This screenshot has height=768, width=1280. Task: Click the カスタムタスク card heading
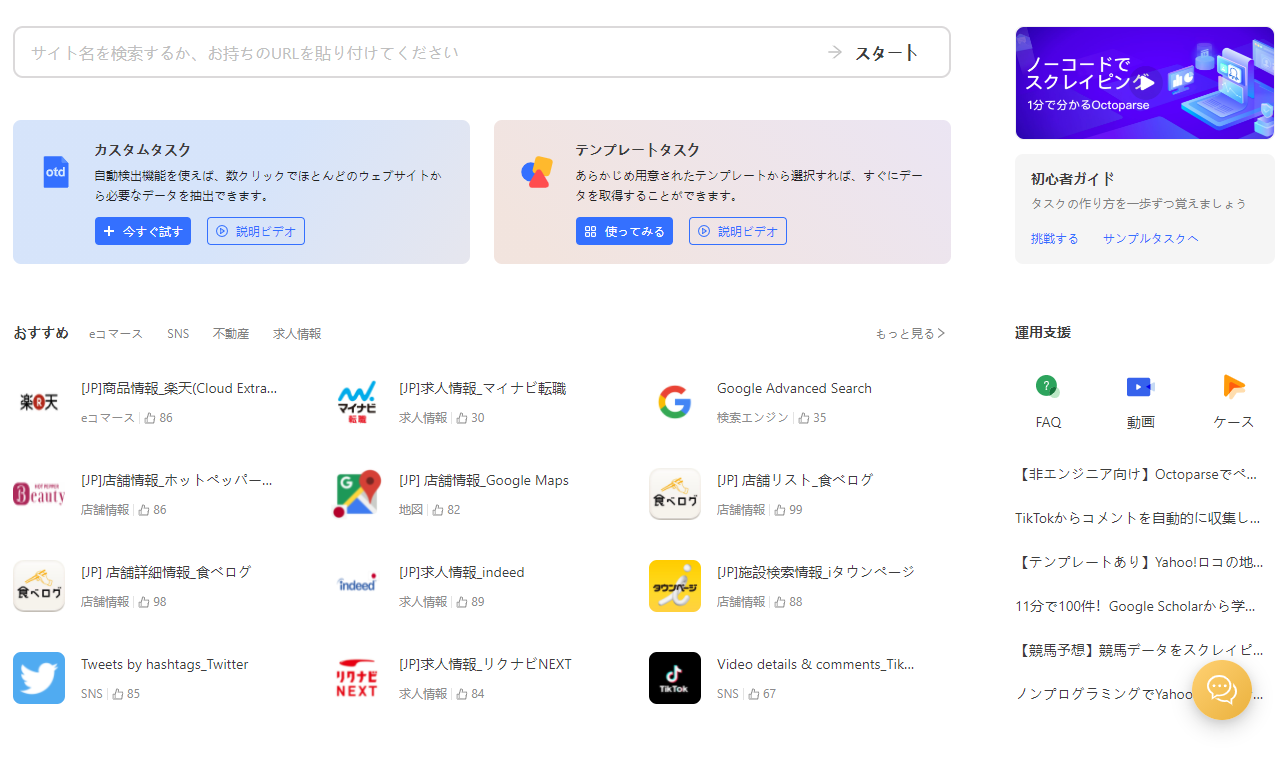[143, 150]
